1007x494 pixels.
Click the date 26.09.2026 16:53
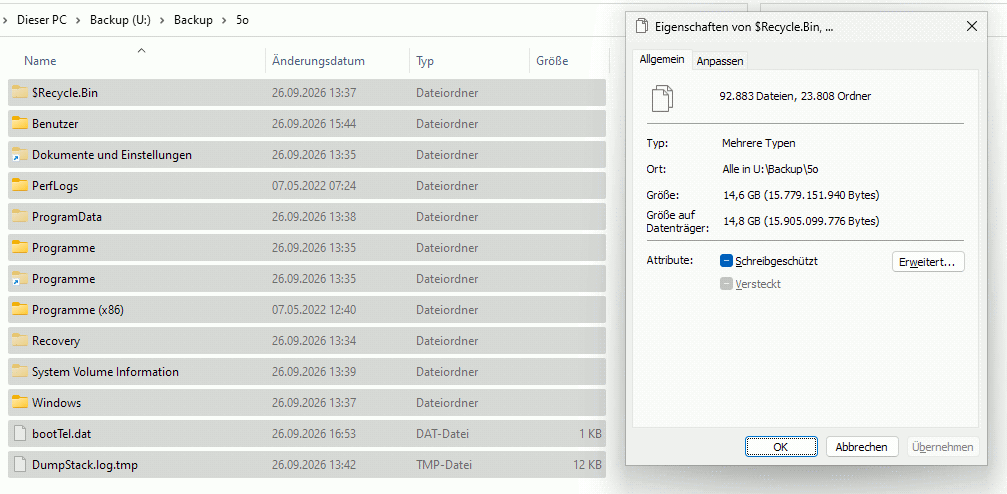(313, 434)
